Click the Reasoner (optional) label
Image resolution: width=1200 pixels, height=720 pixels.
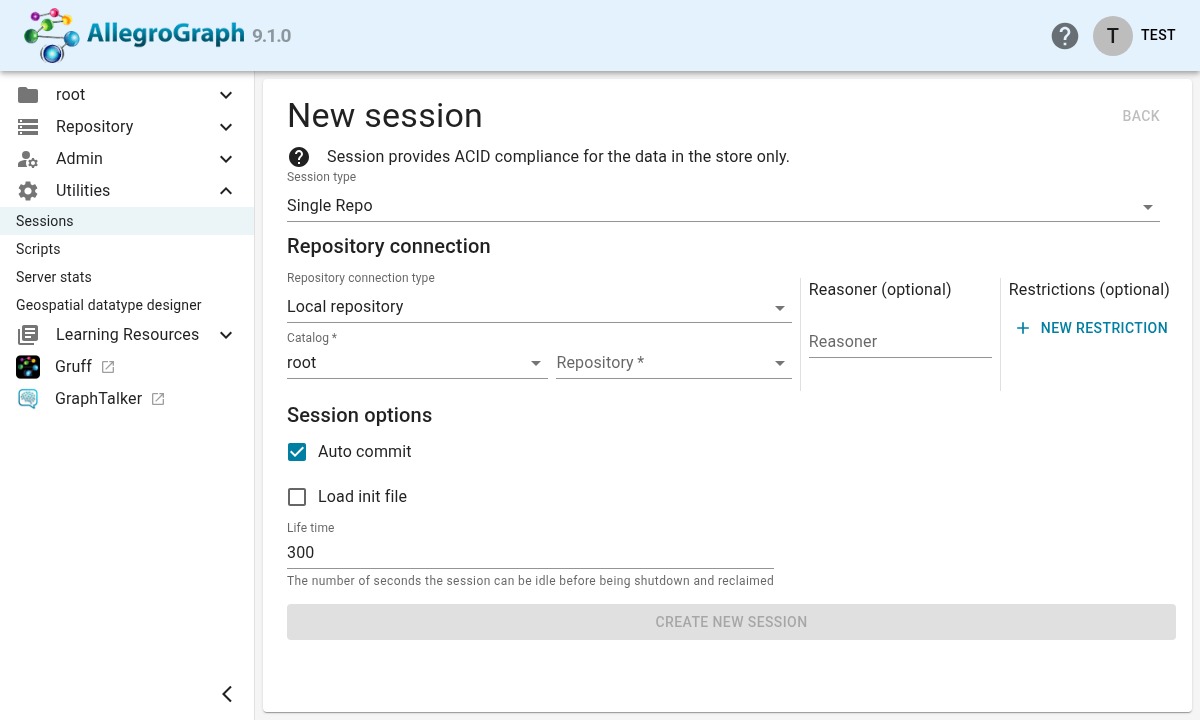[880, 290]
